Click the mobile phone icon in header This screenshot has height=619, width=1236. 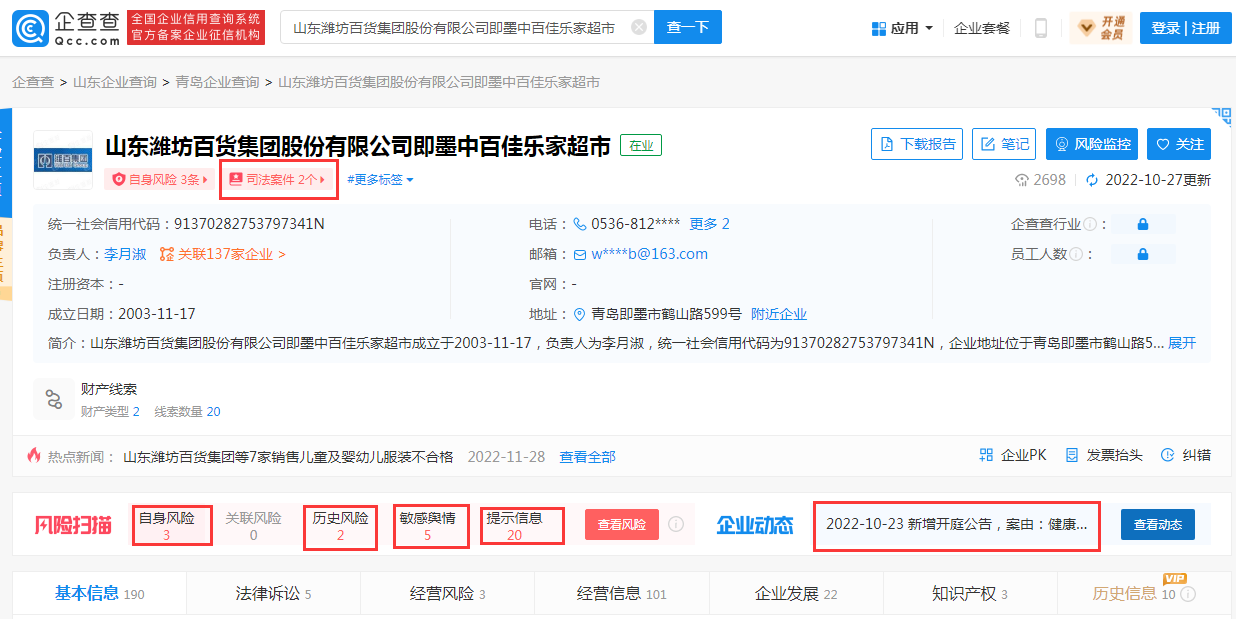coord(1040,28)
